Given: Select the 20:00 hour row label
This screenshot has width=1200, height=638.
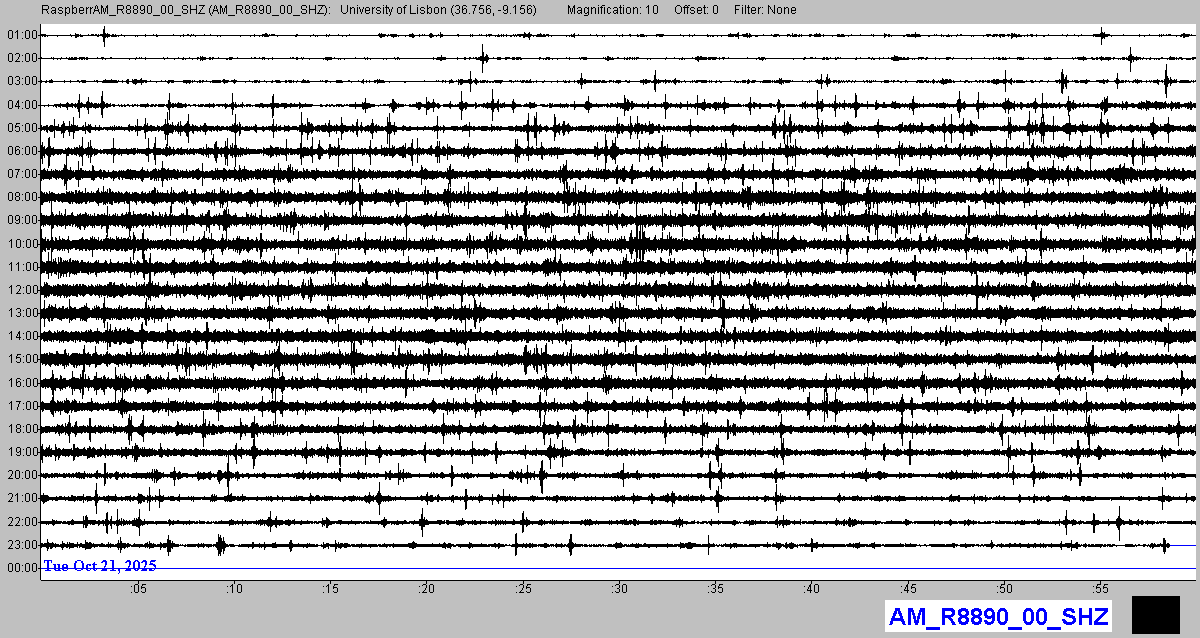Looking at the screenshot, I should [x=21, y=475].
